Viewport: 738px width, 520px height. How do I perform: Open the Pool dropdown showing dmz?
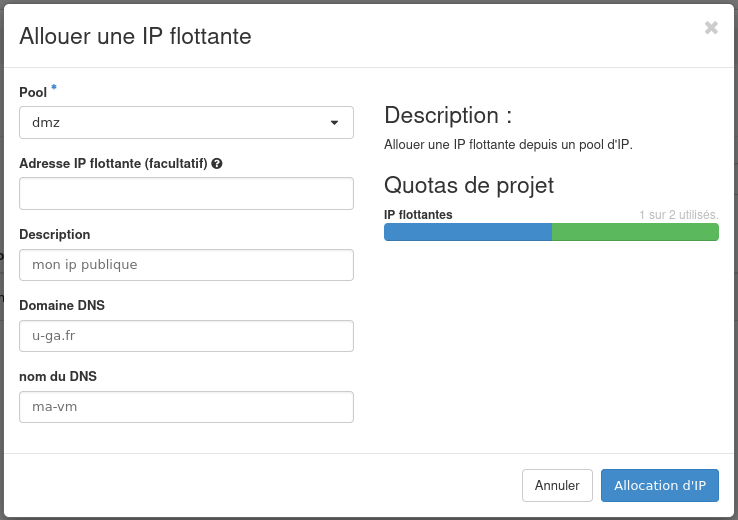[x=186, y=122]
